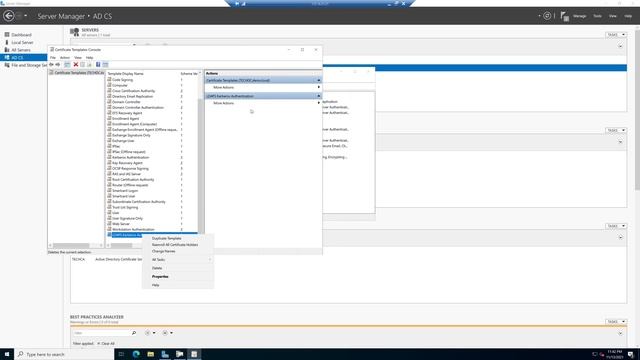Open File Explorer from the taskbar
This screenshot has height=360, width=640.
pos(151,354)
